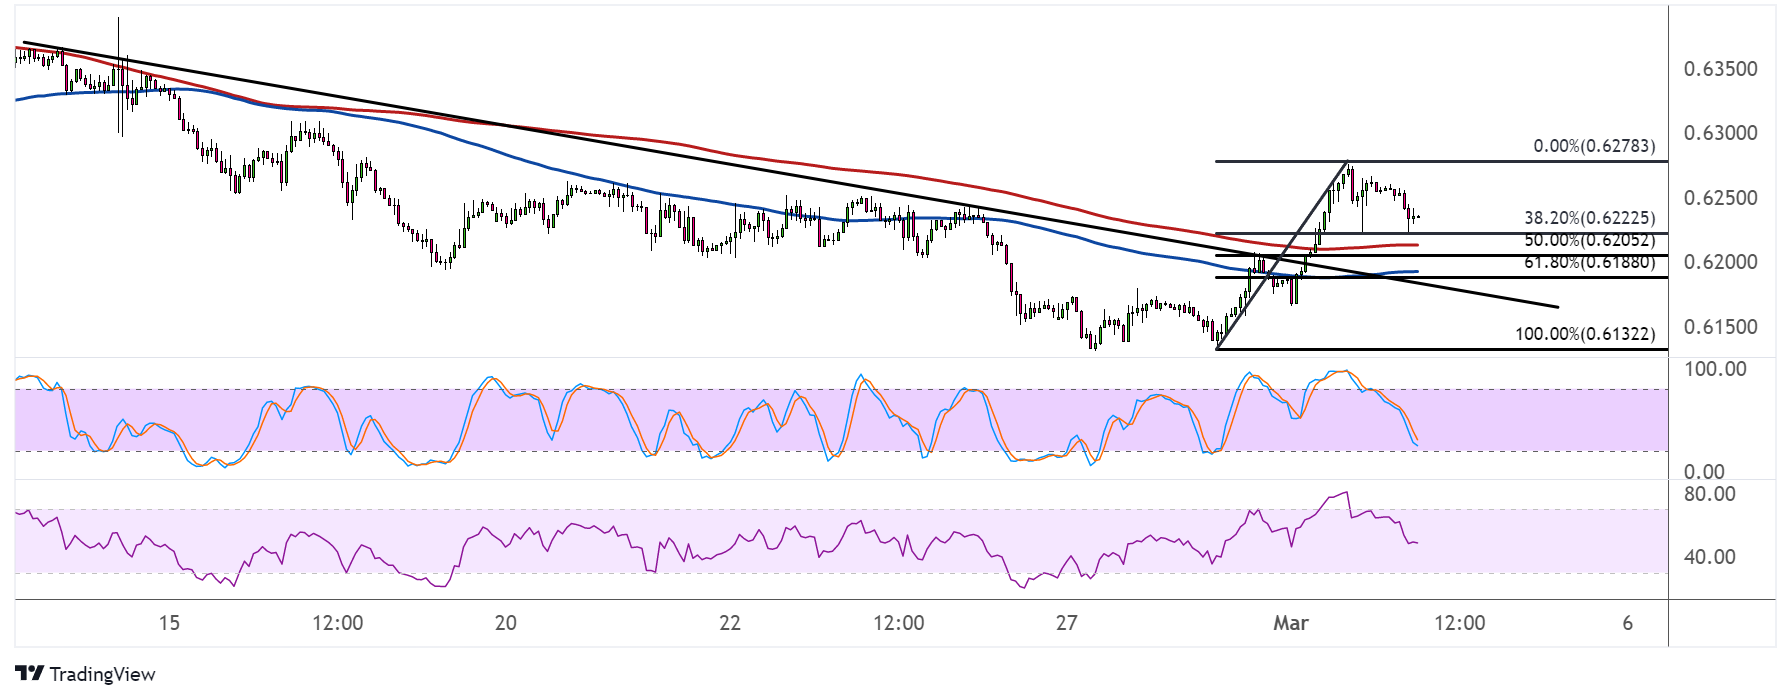Click the 38.20%(0.62225) Fibonacci label
This screenshot has width=1791, height=700.
1589,218
